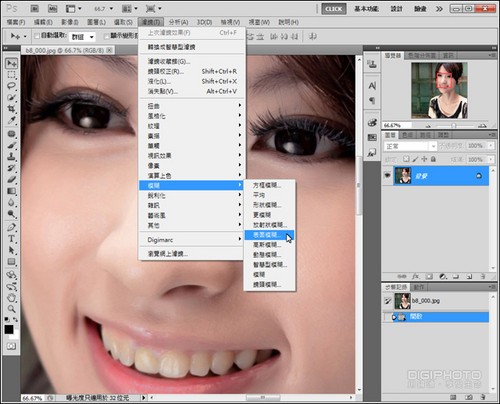This screenshot has height=404, width=500.
Task: Toggle lock transparent pixels in Layers
Action: [406, 159]
